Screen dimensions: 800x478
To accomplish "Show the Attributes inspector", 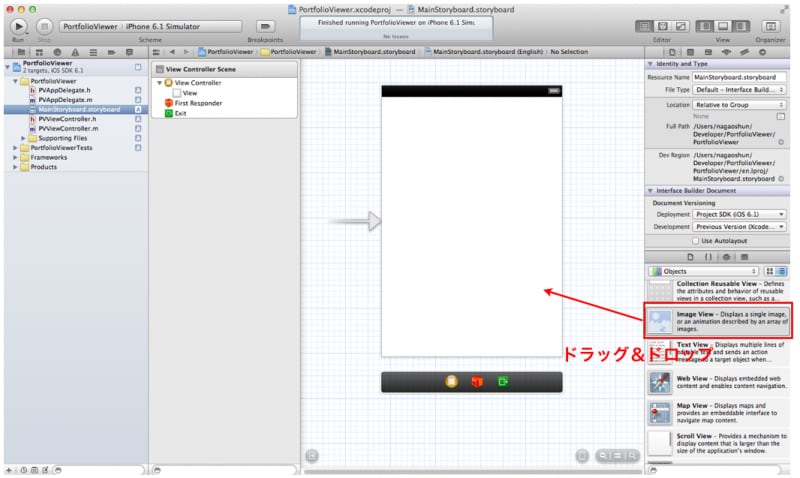I will [x=726, y=52].
